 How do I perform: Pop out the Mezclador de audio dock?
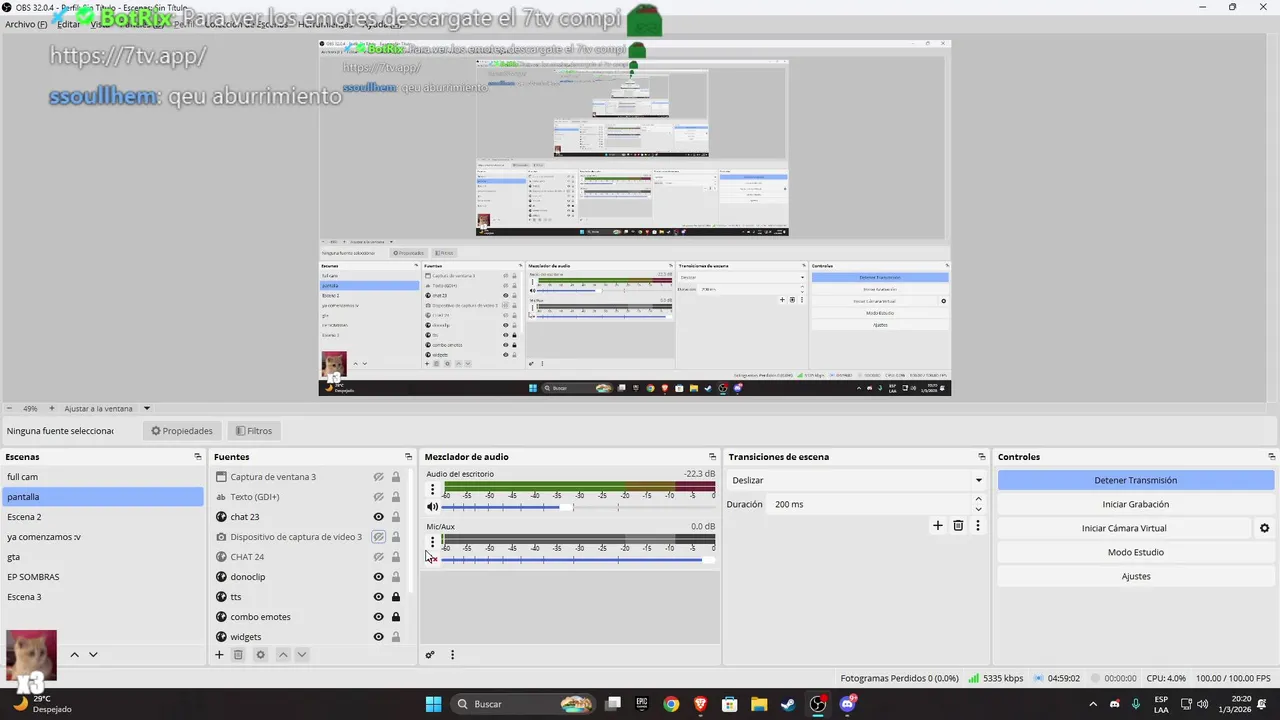click(712, 457)
